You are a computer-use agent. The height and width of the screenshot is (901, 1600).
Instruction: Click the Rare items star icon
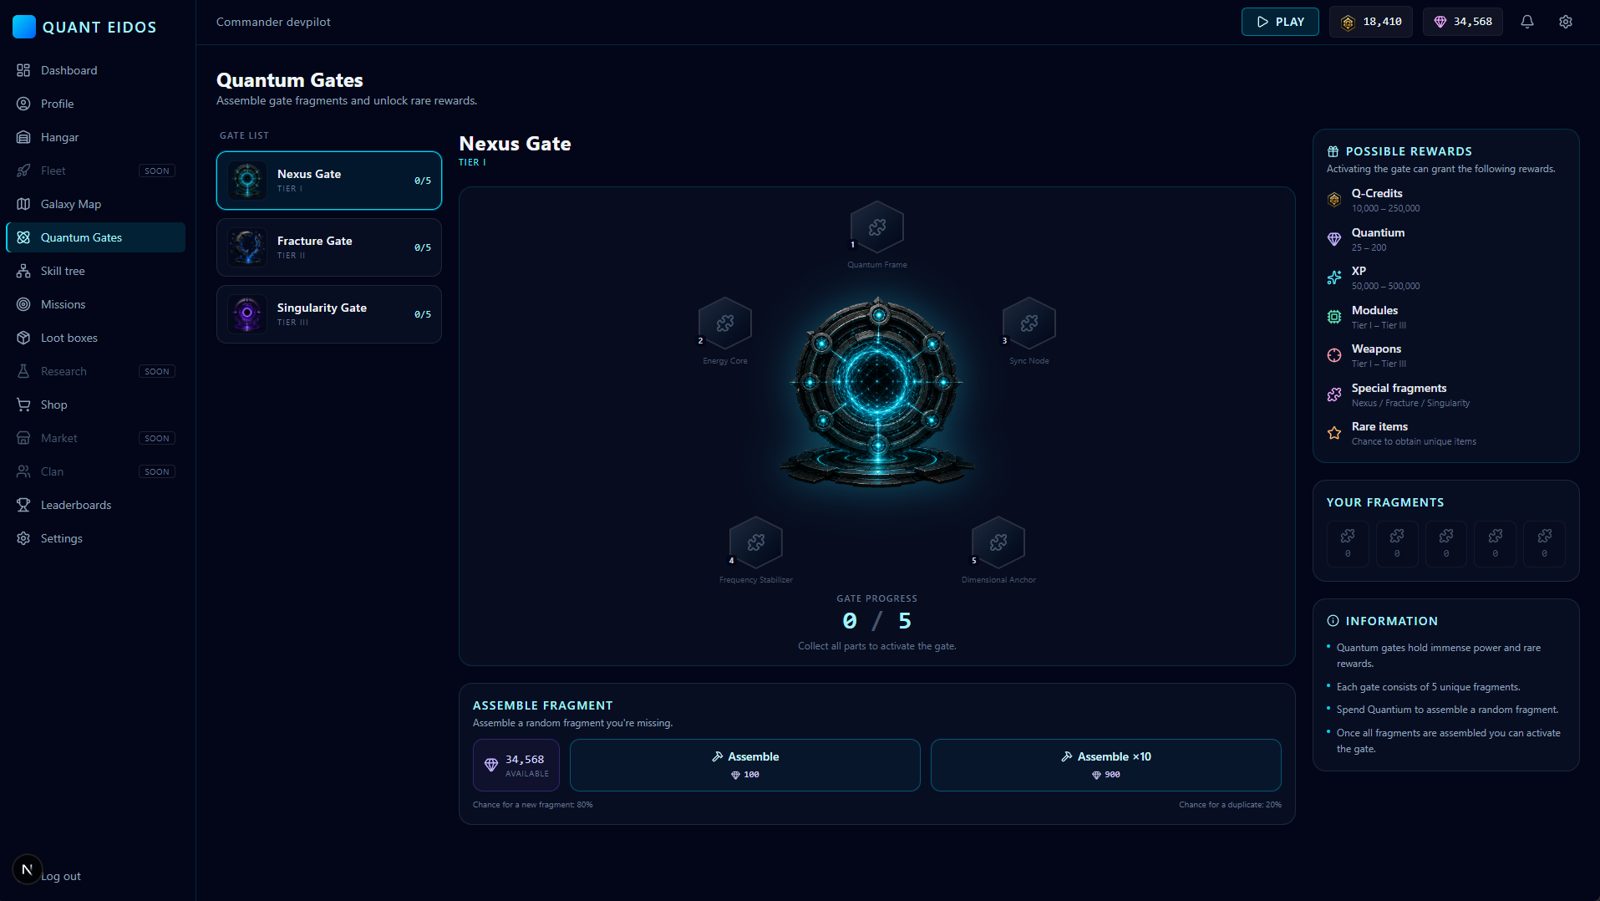[1334, 433]
